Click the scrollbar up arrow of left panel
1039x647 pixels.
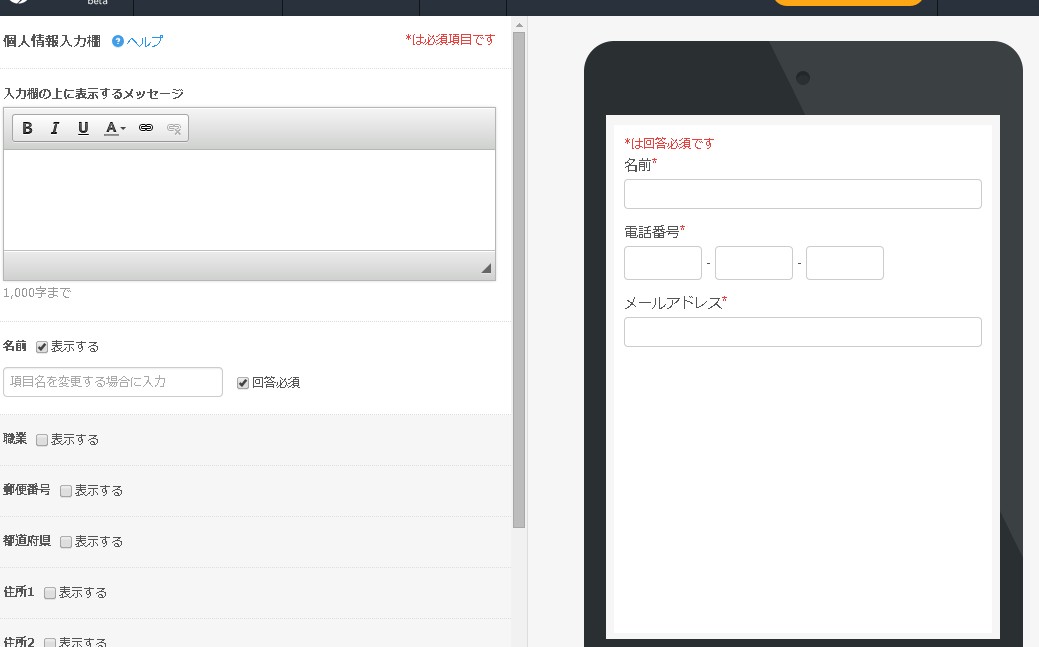(x=519, y=25)
